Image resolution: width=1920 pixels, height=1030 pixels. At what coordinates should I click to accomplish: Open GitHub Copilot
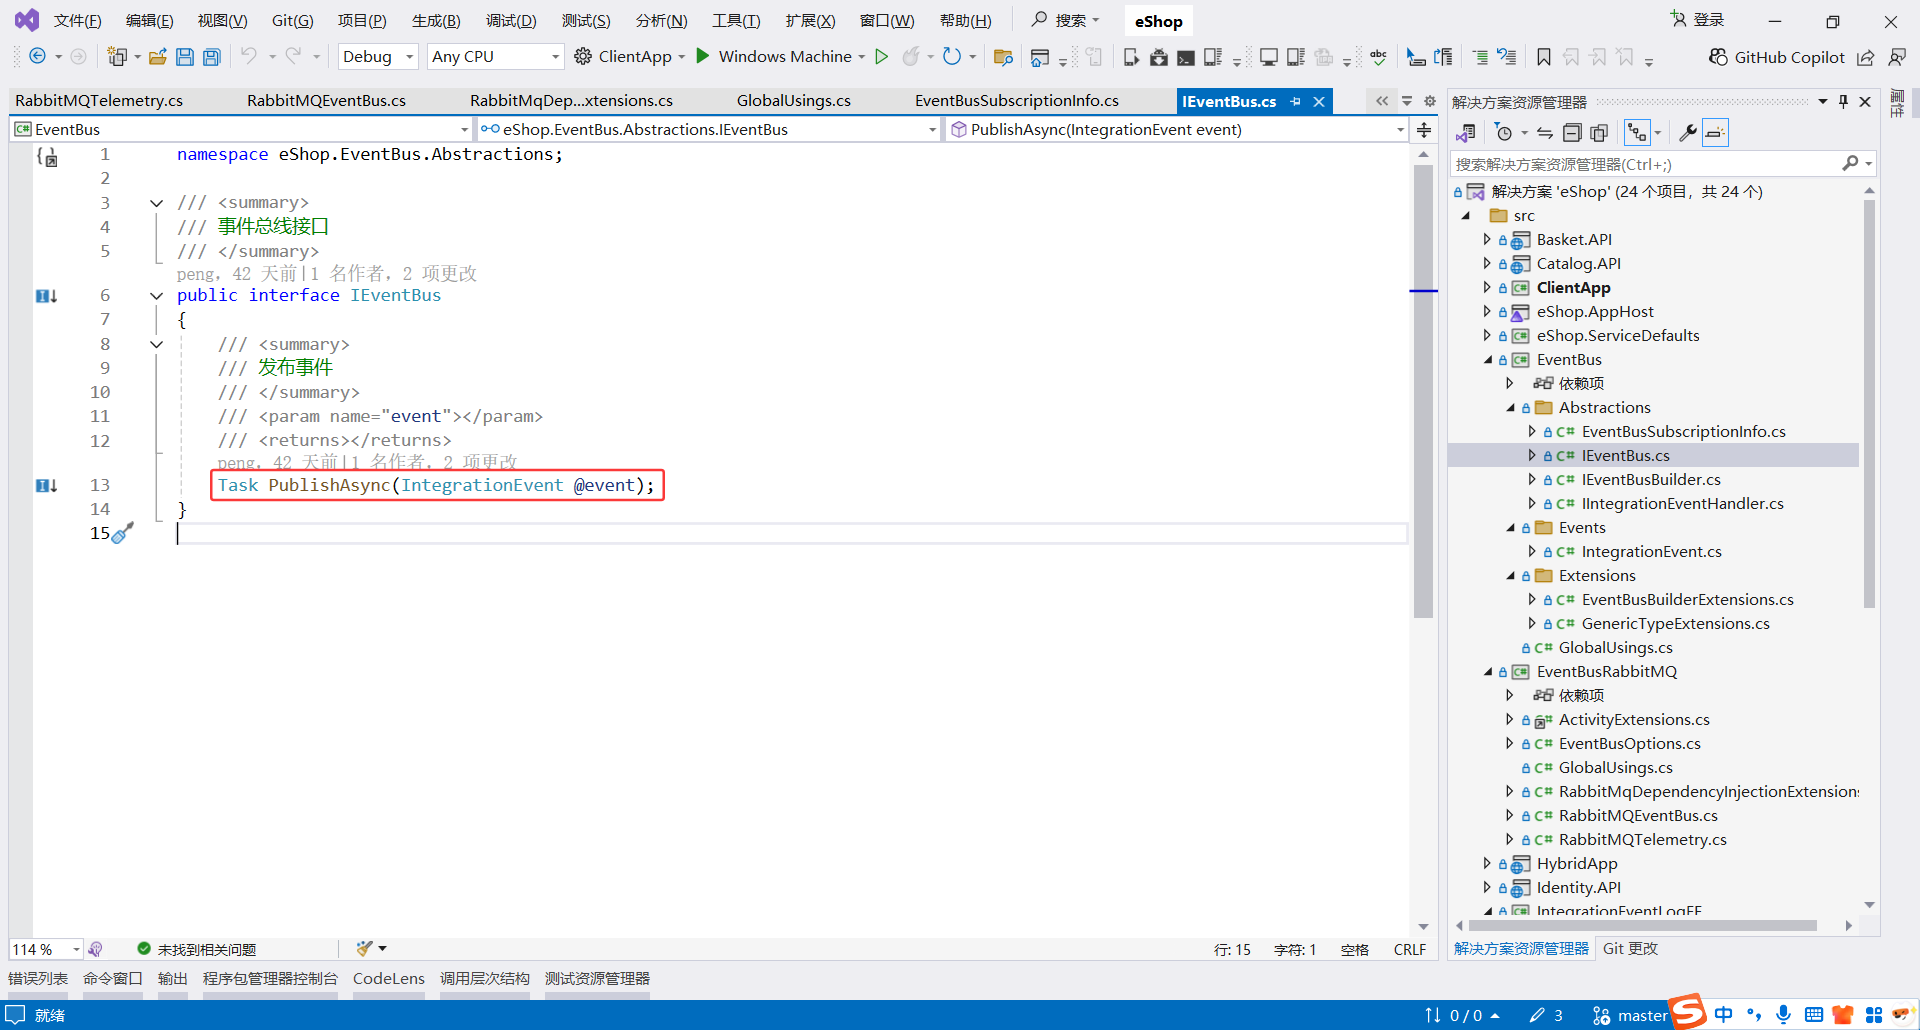1776,57
